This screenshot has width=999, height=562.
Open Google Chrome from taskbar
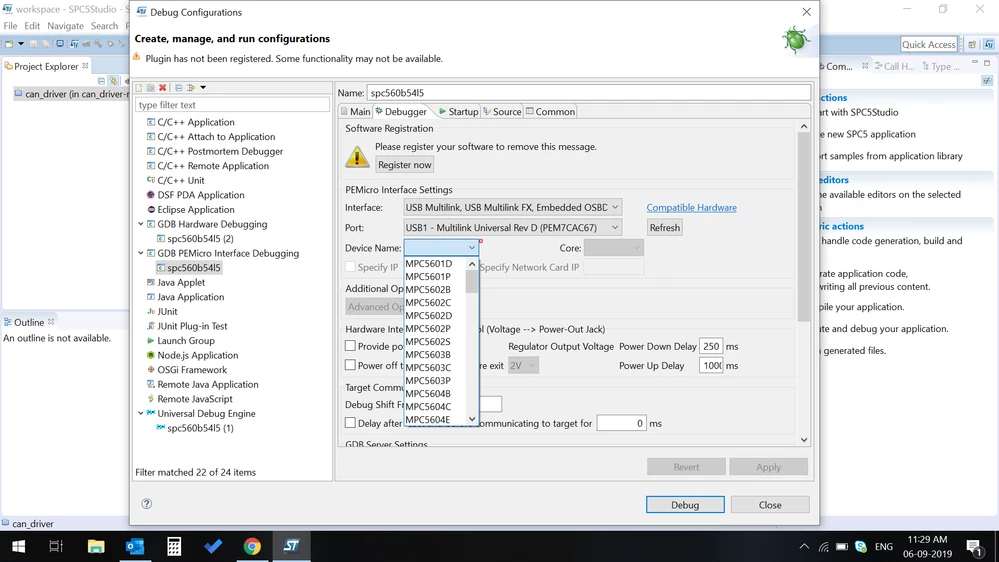click(252, 546)
